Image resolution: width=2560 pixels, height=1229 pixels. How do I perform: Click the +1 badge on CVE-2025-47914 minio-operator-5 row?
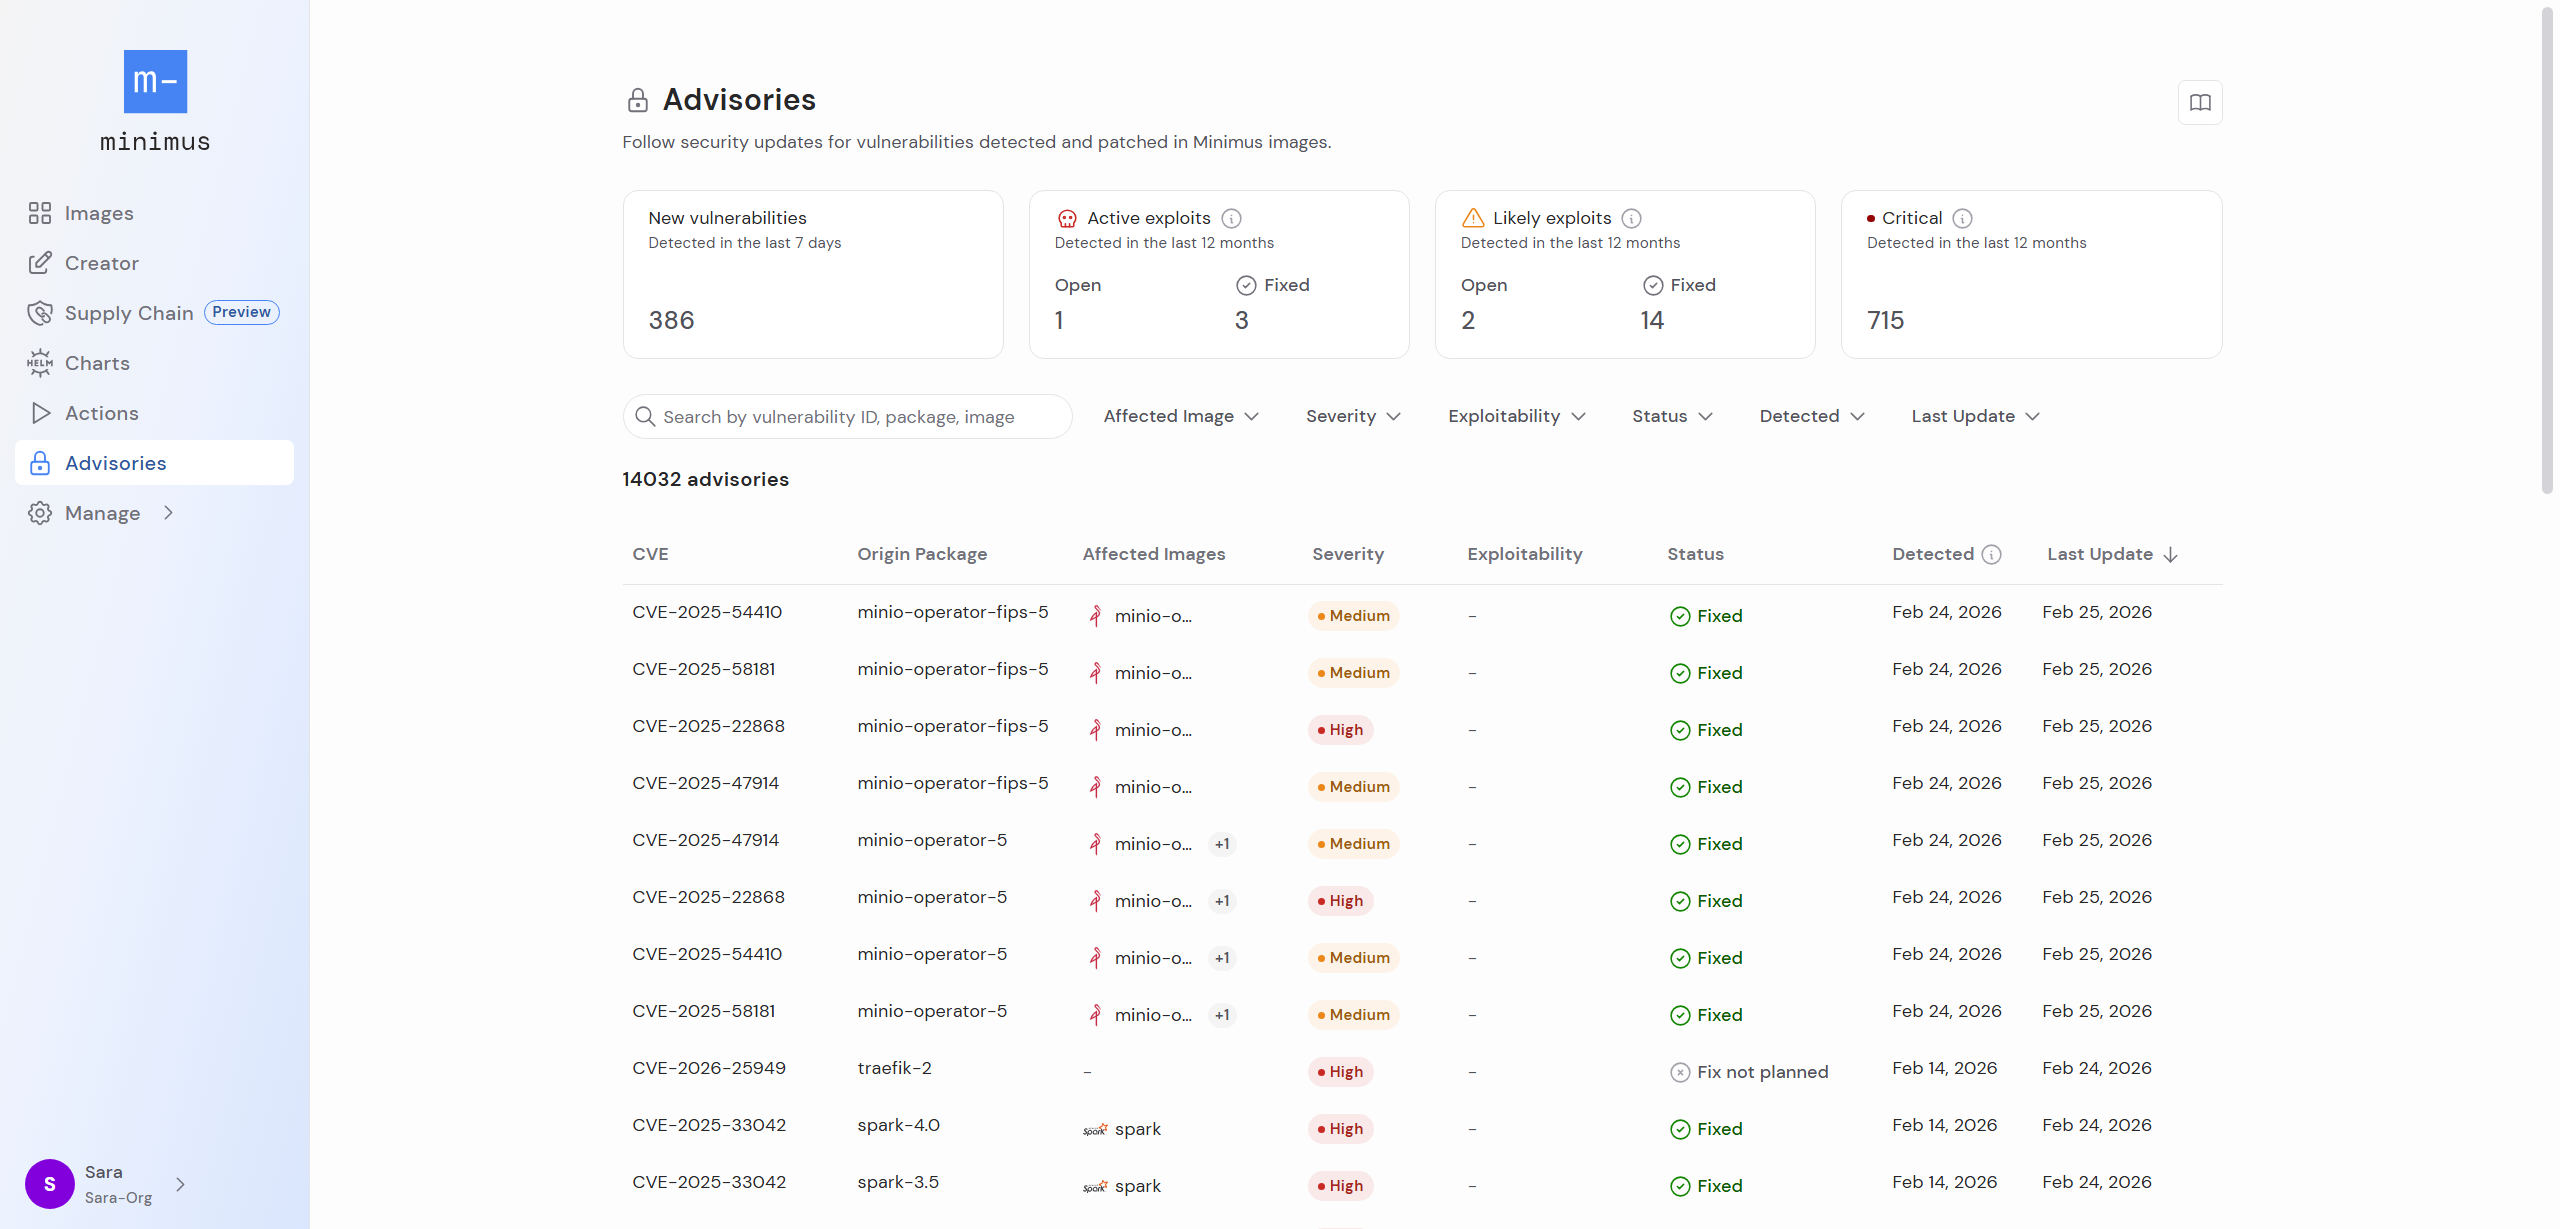[1222, 844]
